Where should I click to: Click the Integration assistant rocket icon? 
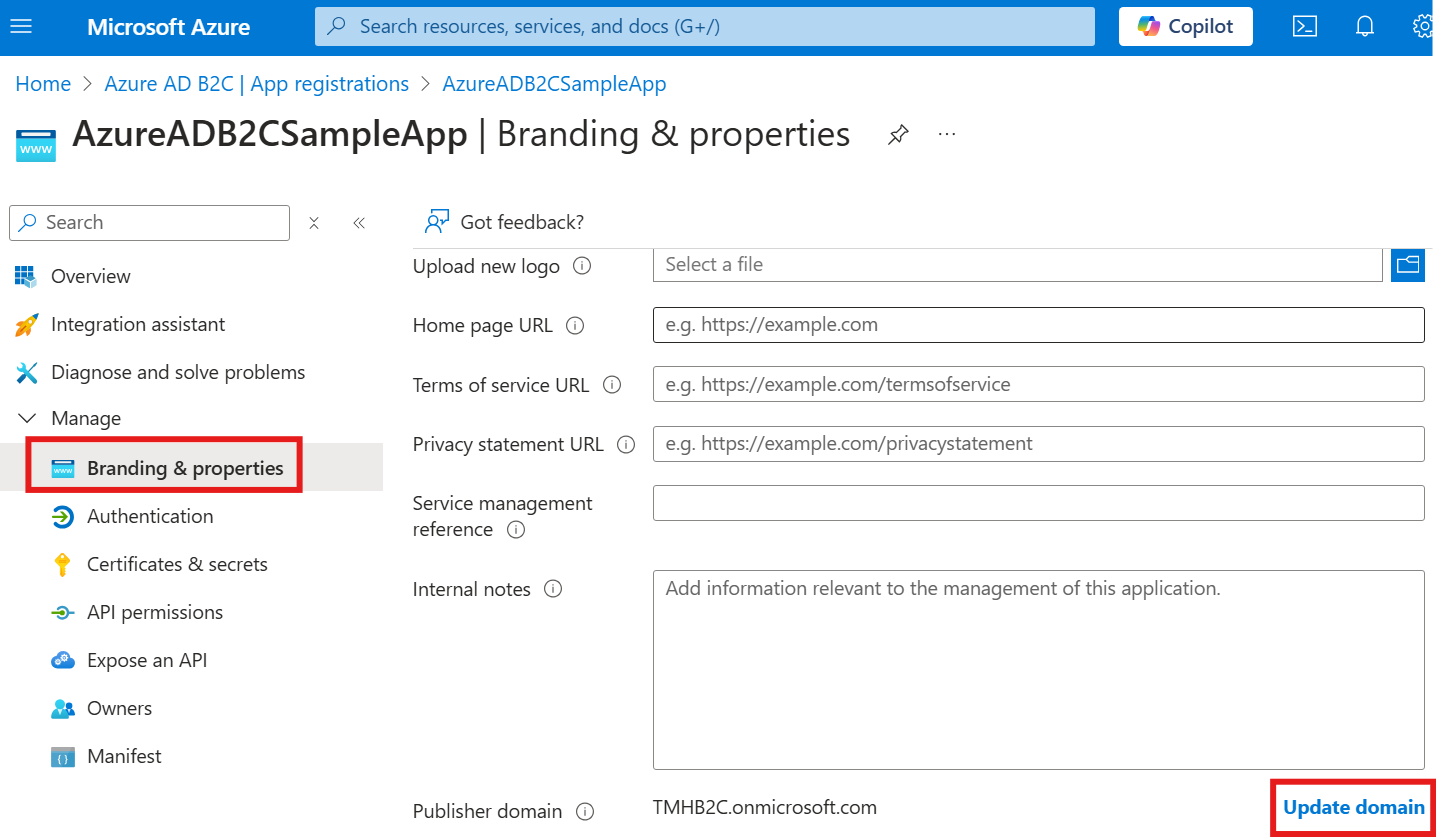26,324
